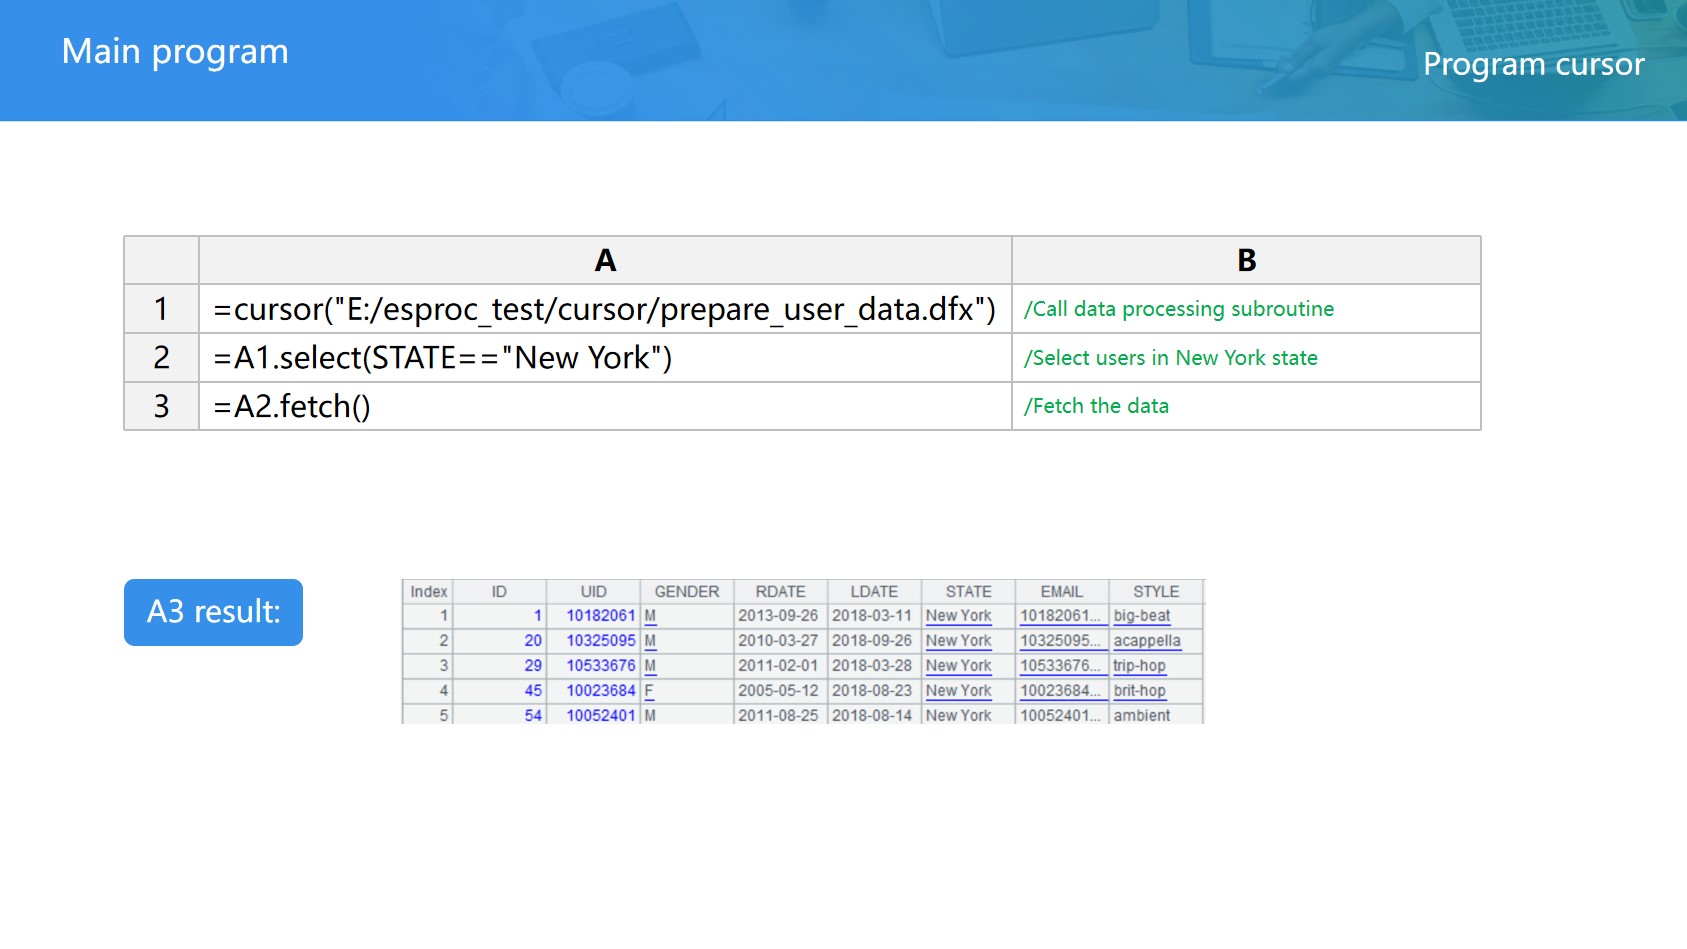The height and width of the screenshot is (949, 1687).
Task: Click the "A3 result:" blue button
Action: [213, 612]
